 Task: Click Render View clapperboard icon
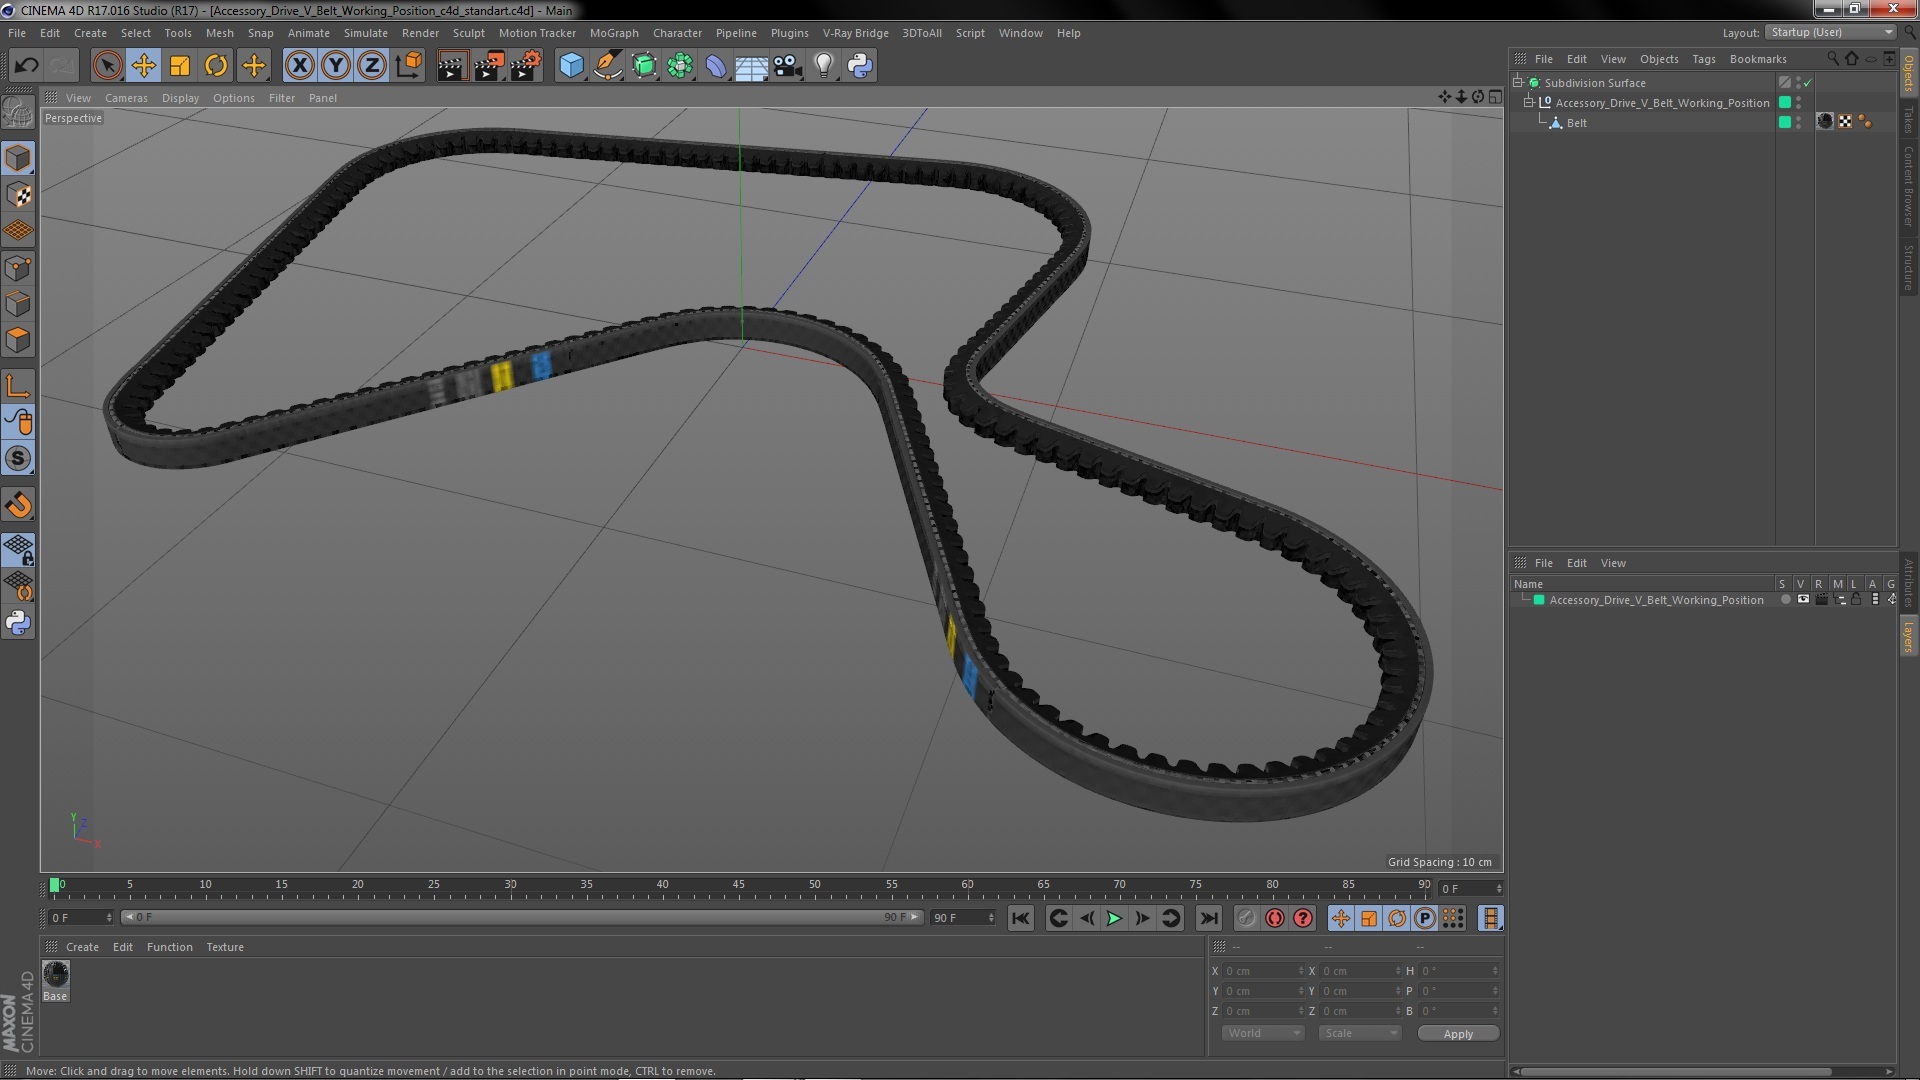pyautogui.click(x=451, y=66)
